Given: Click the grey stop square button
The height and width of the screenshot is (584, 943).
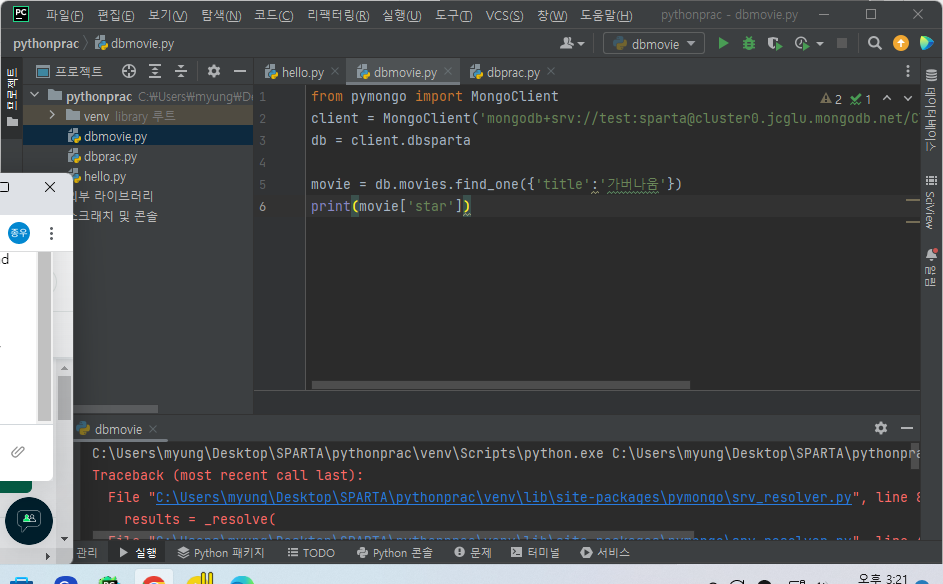Looking at the screenshot, I should click(842, 43).
